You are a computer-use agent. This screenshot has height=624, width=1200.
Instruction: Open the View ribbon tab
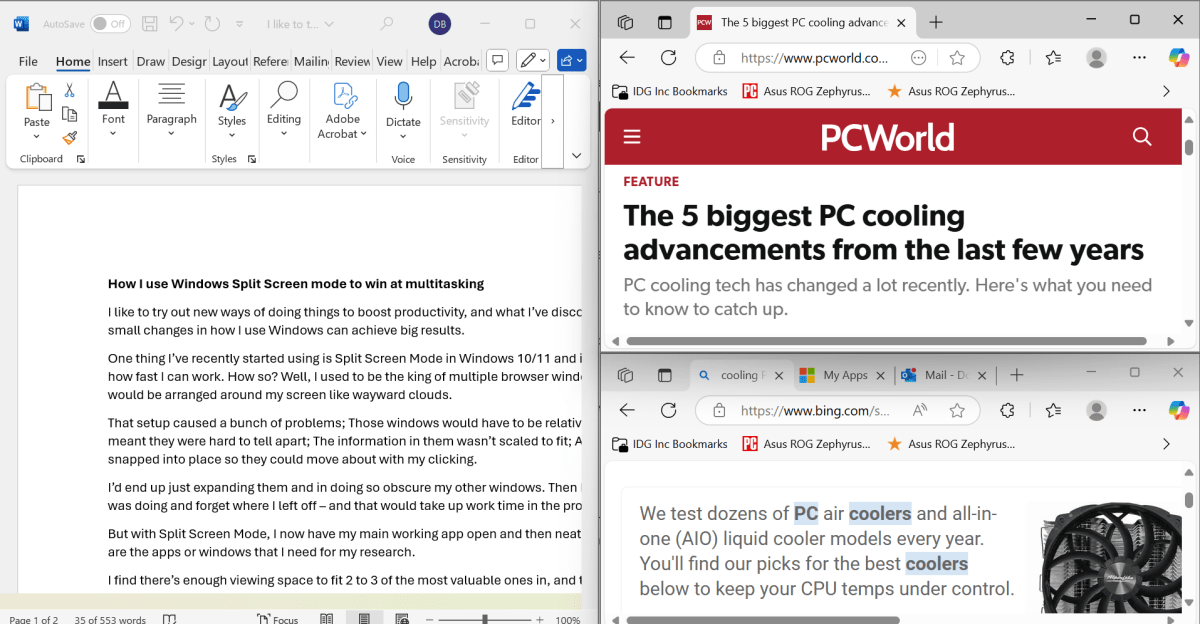click(389, 61)
